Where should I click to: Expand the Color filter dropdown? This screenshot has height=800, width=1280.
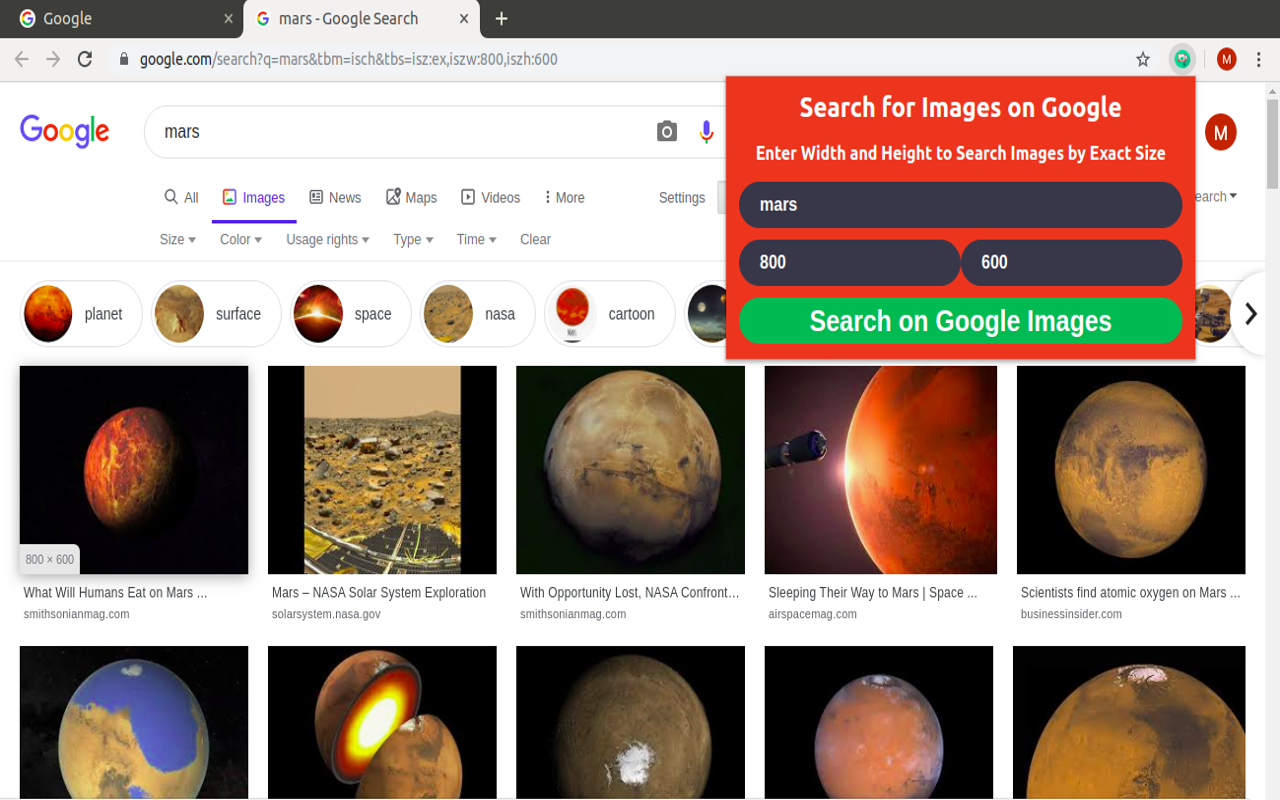pyautogui.click(x=240, y=240)
